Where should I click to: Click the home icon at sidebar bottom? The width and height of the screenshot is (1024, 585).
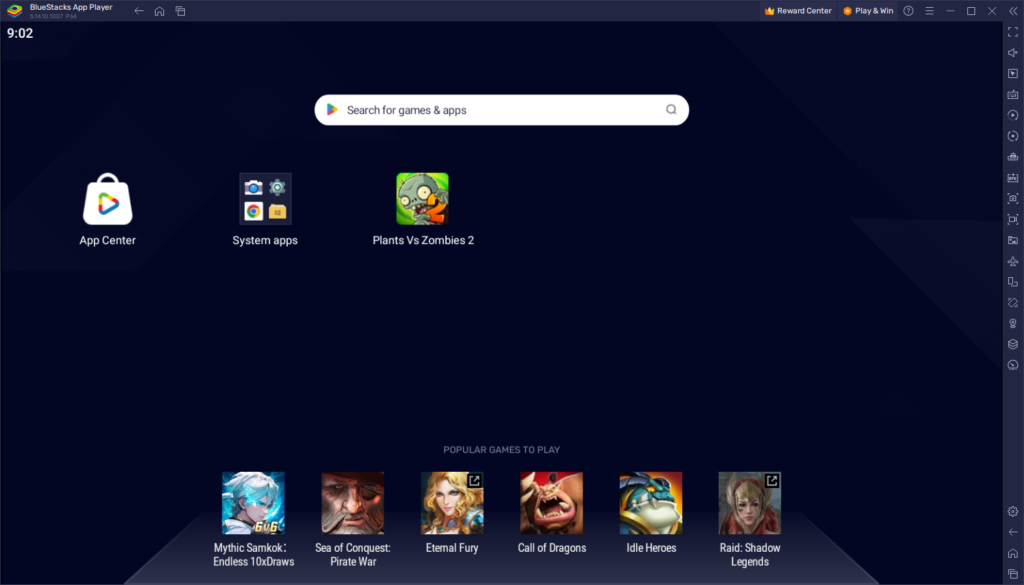pyautogui.click(x=1013, y=553)
